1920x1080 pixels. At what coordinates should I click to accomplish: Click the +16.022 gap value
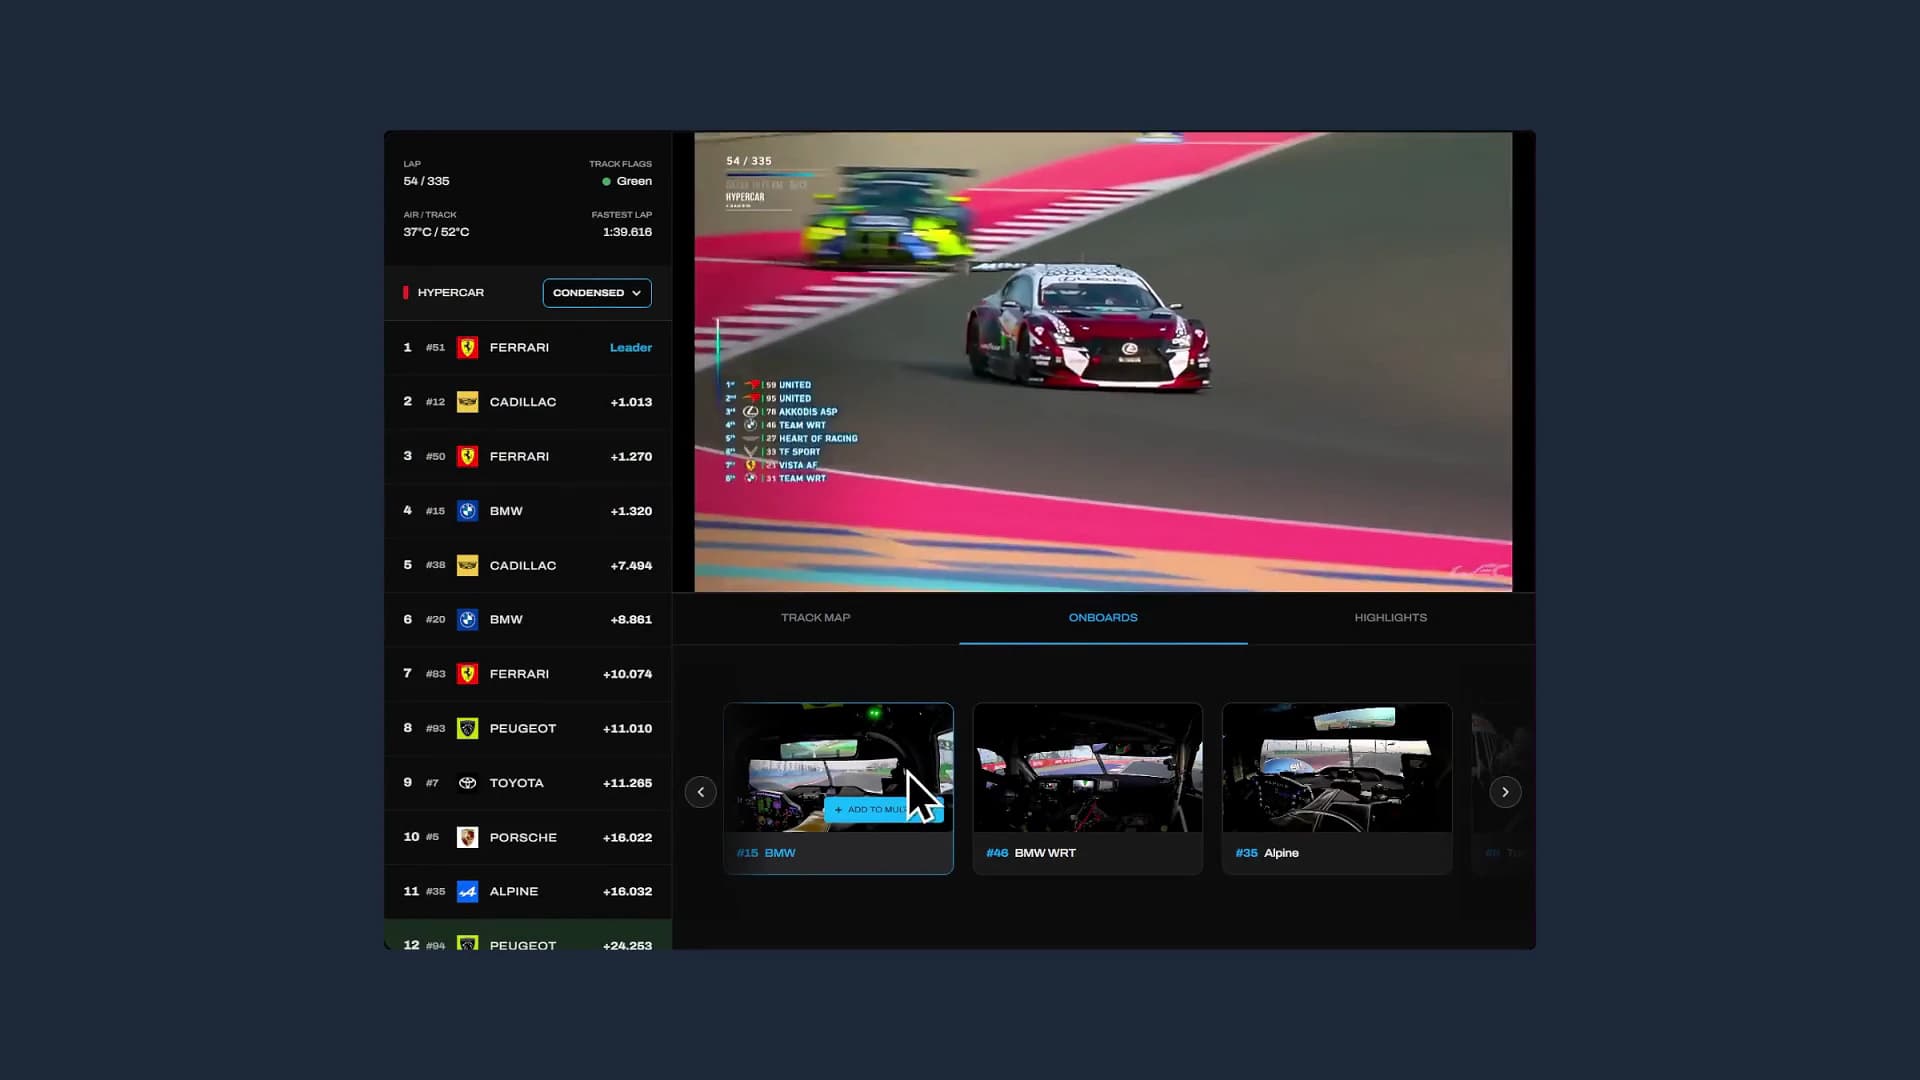coord(627,838)
